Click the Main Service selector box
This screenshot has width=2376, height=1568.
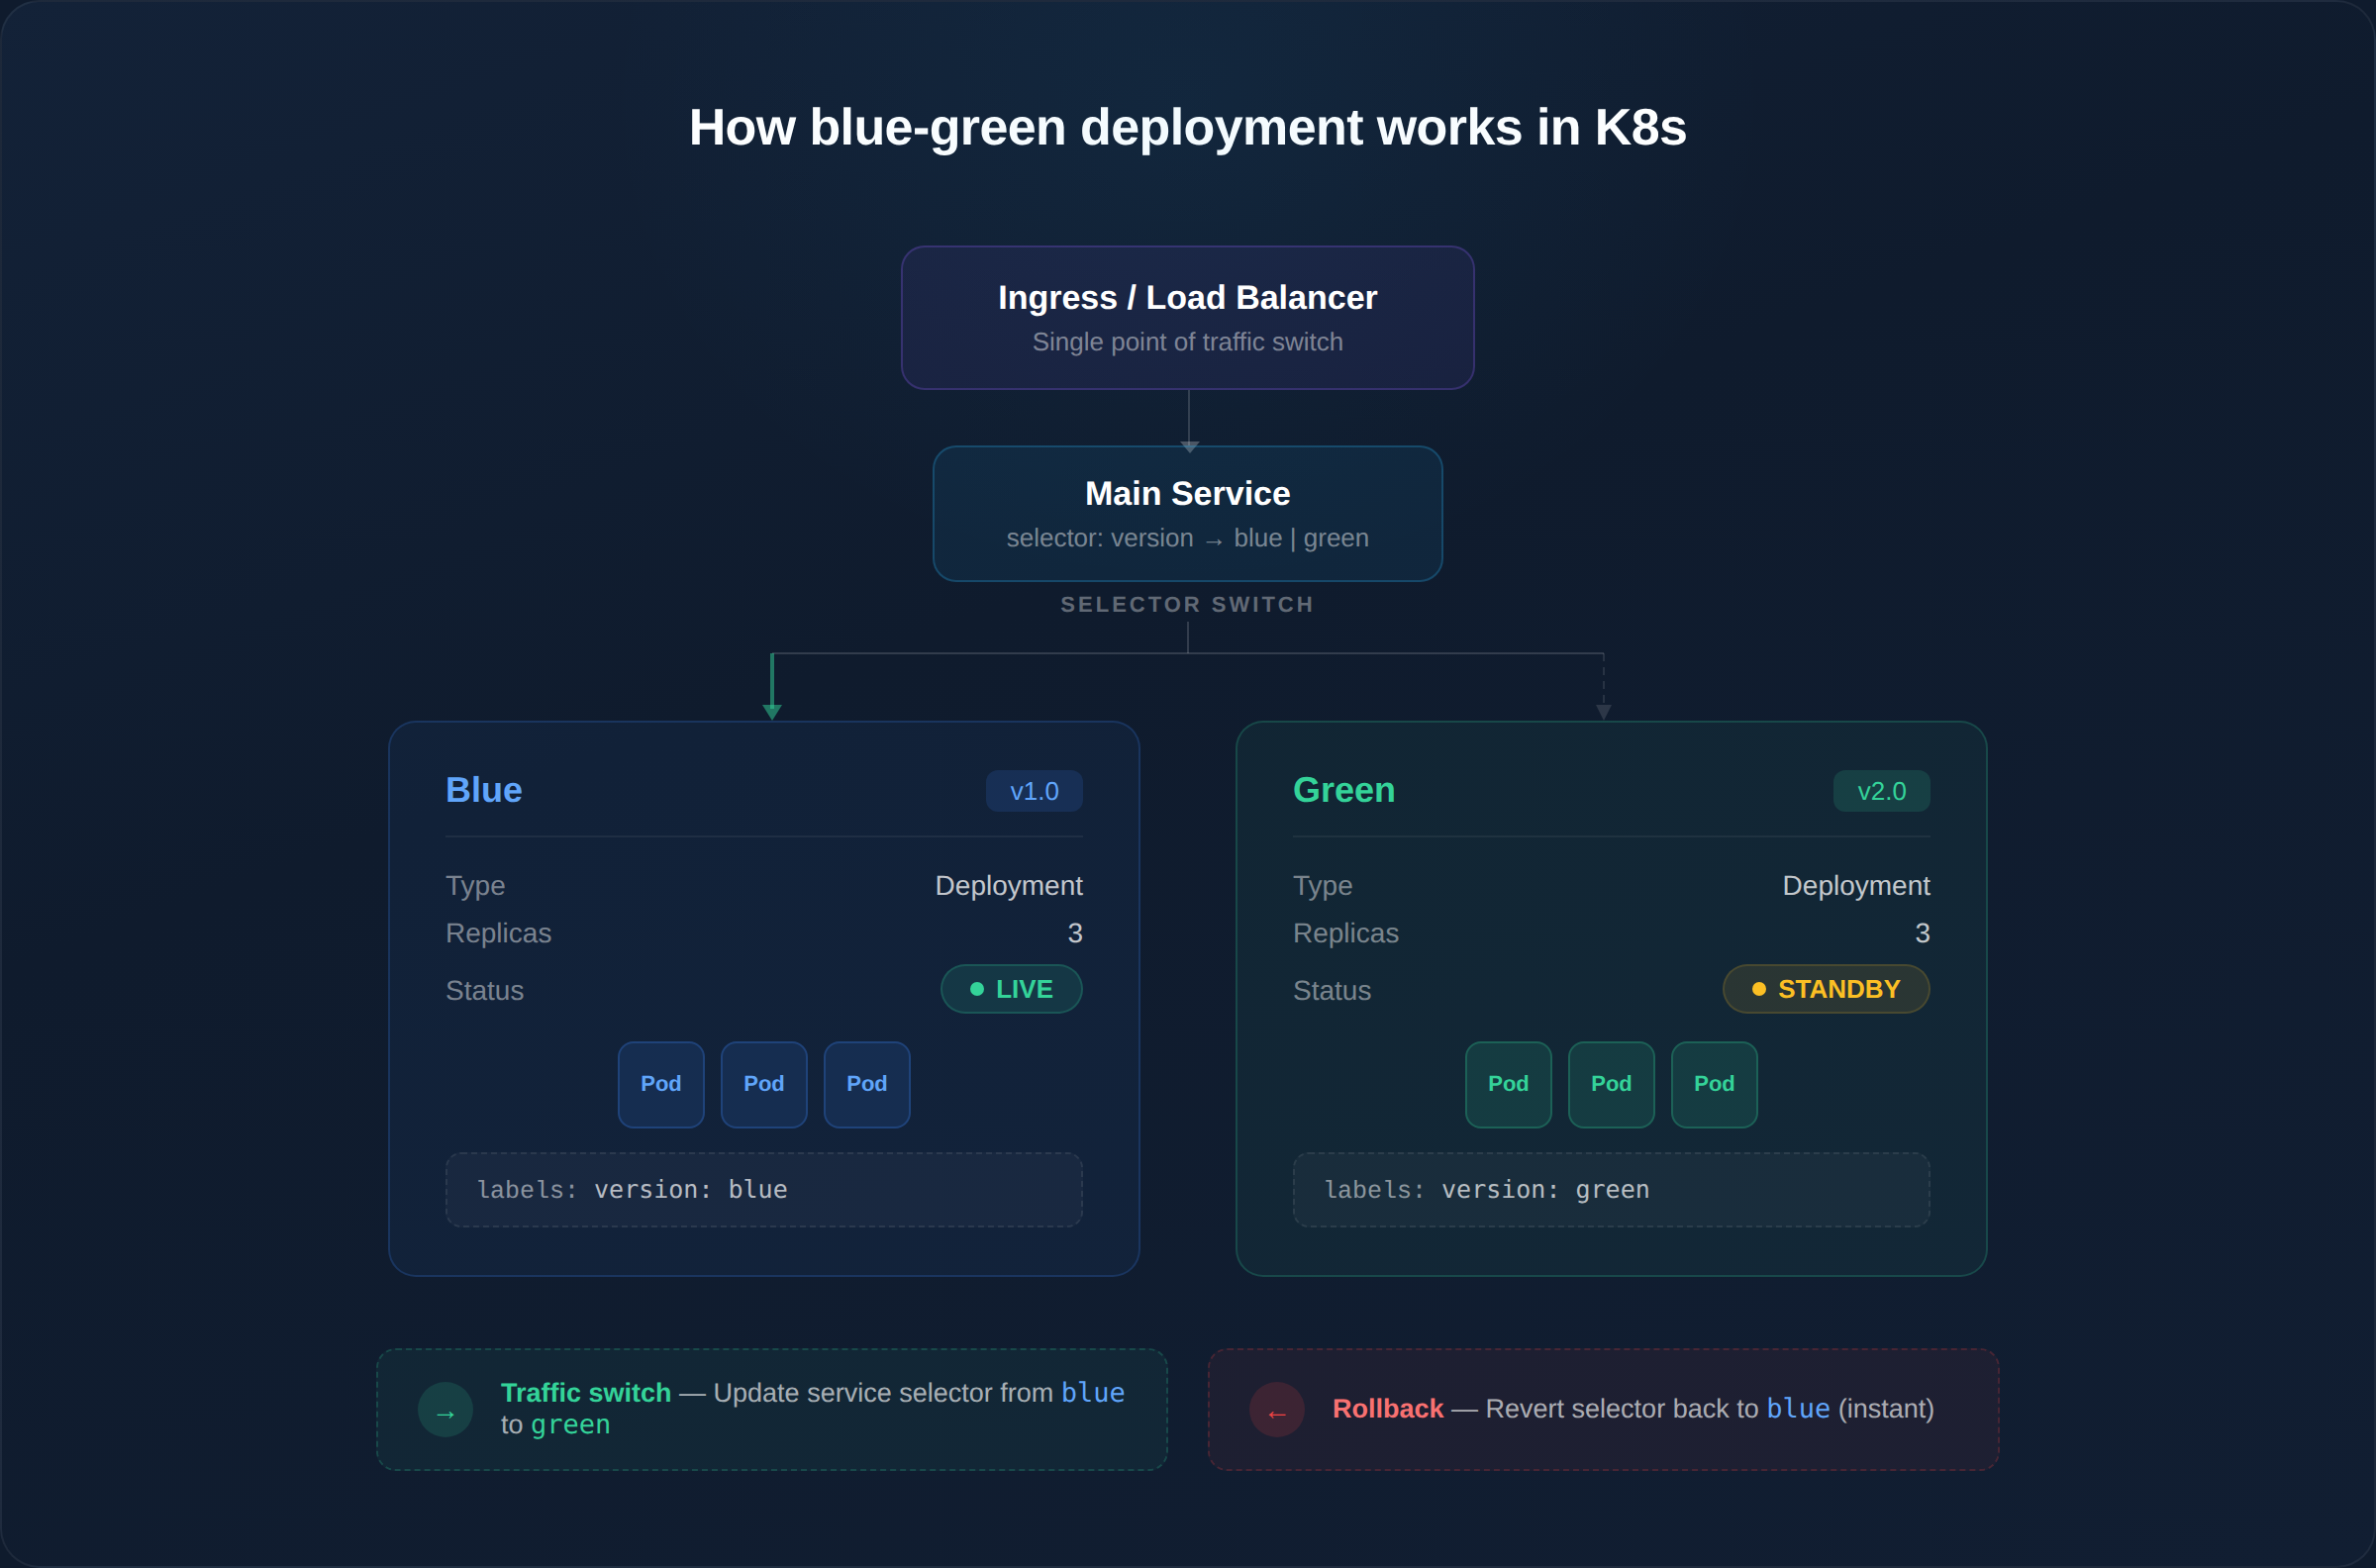point(1187,513)
